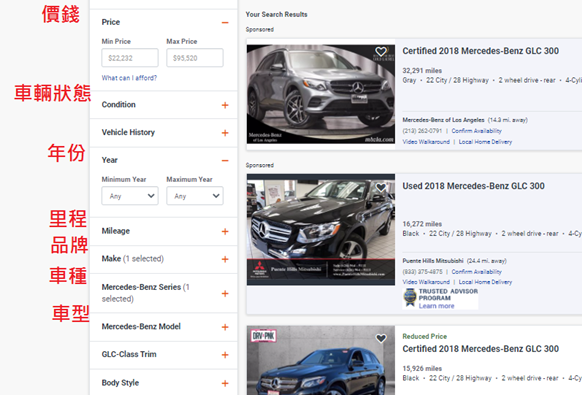Image resolution: width=582 pixels, height=395 pixels.
Task: Click the 32,291 miles text
Action: (x=422, y=71)
